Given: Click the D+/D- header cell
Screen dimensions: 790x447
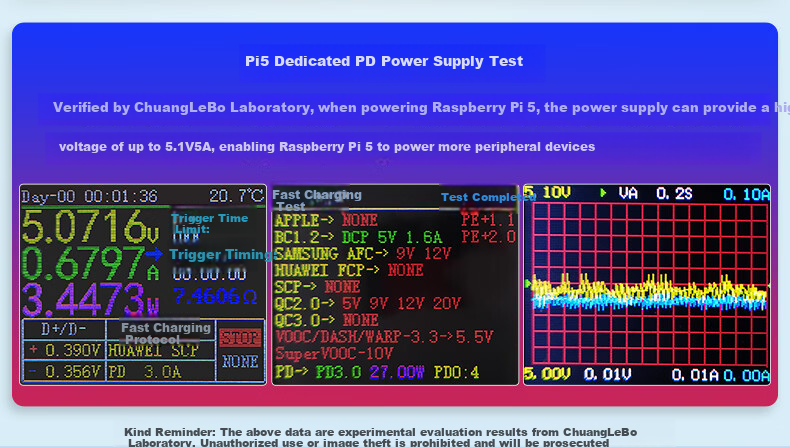Looking at the screenshot, I should (x=64, y=329).
